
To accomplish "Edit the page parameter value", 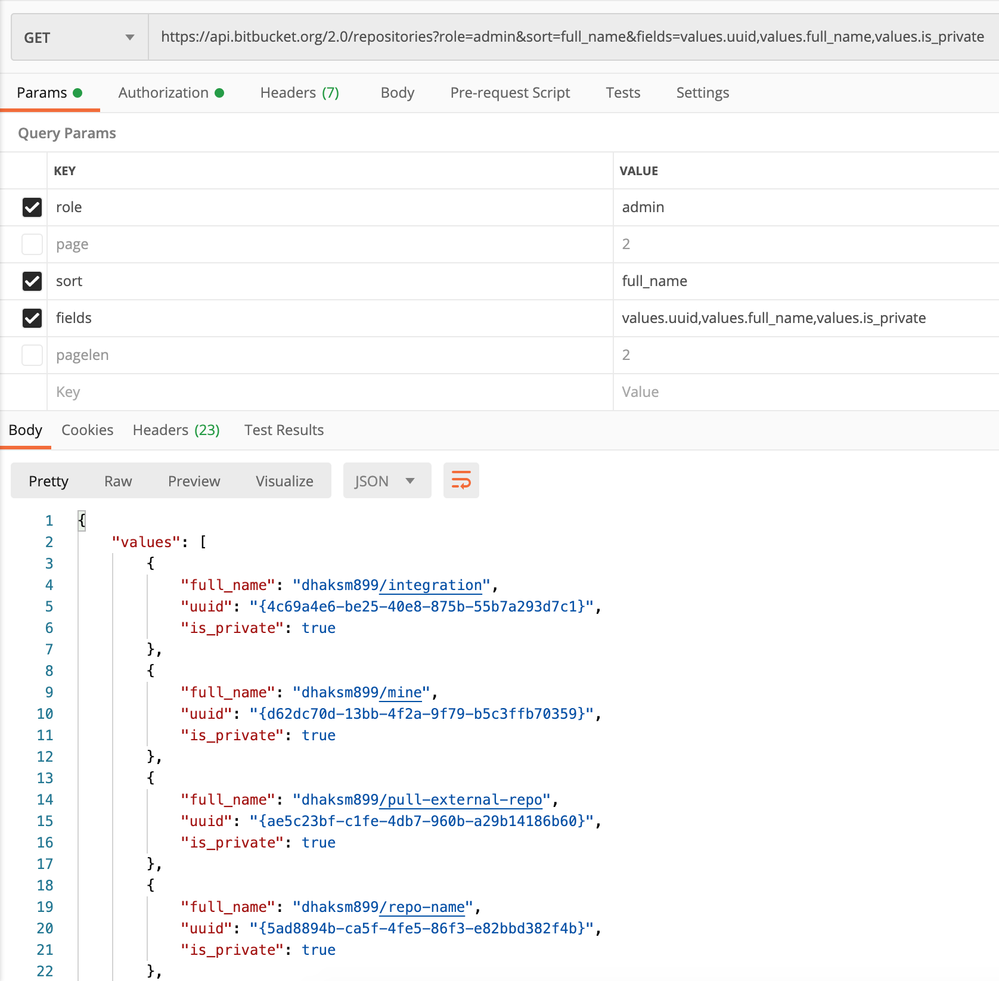I will point(806,244).
